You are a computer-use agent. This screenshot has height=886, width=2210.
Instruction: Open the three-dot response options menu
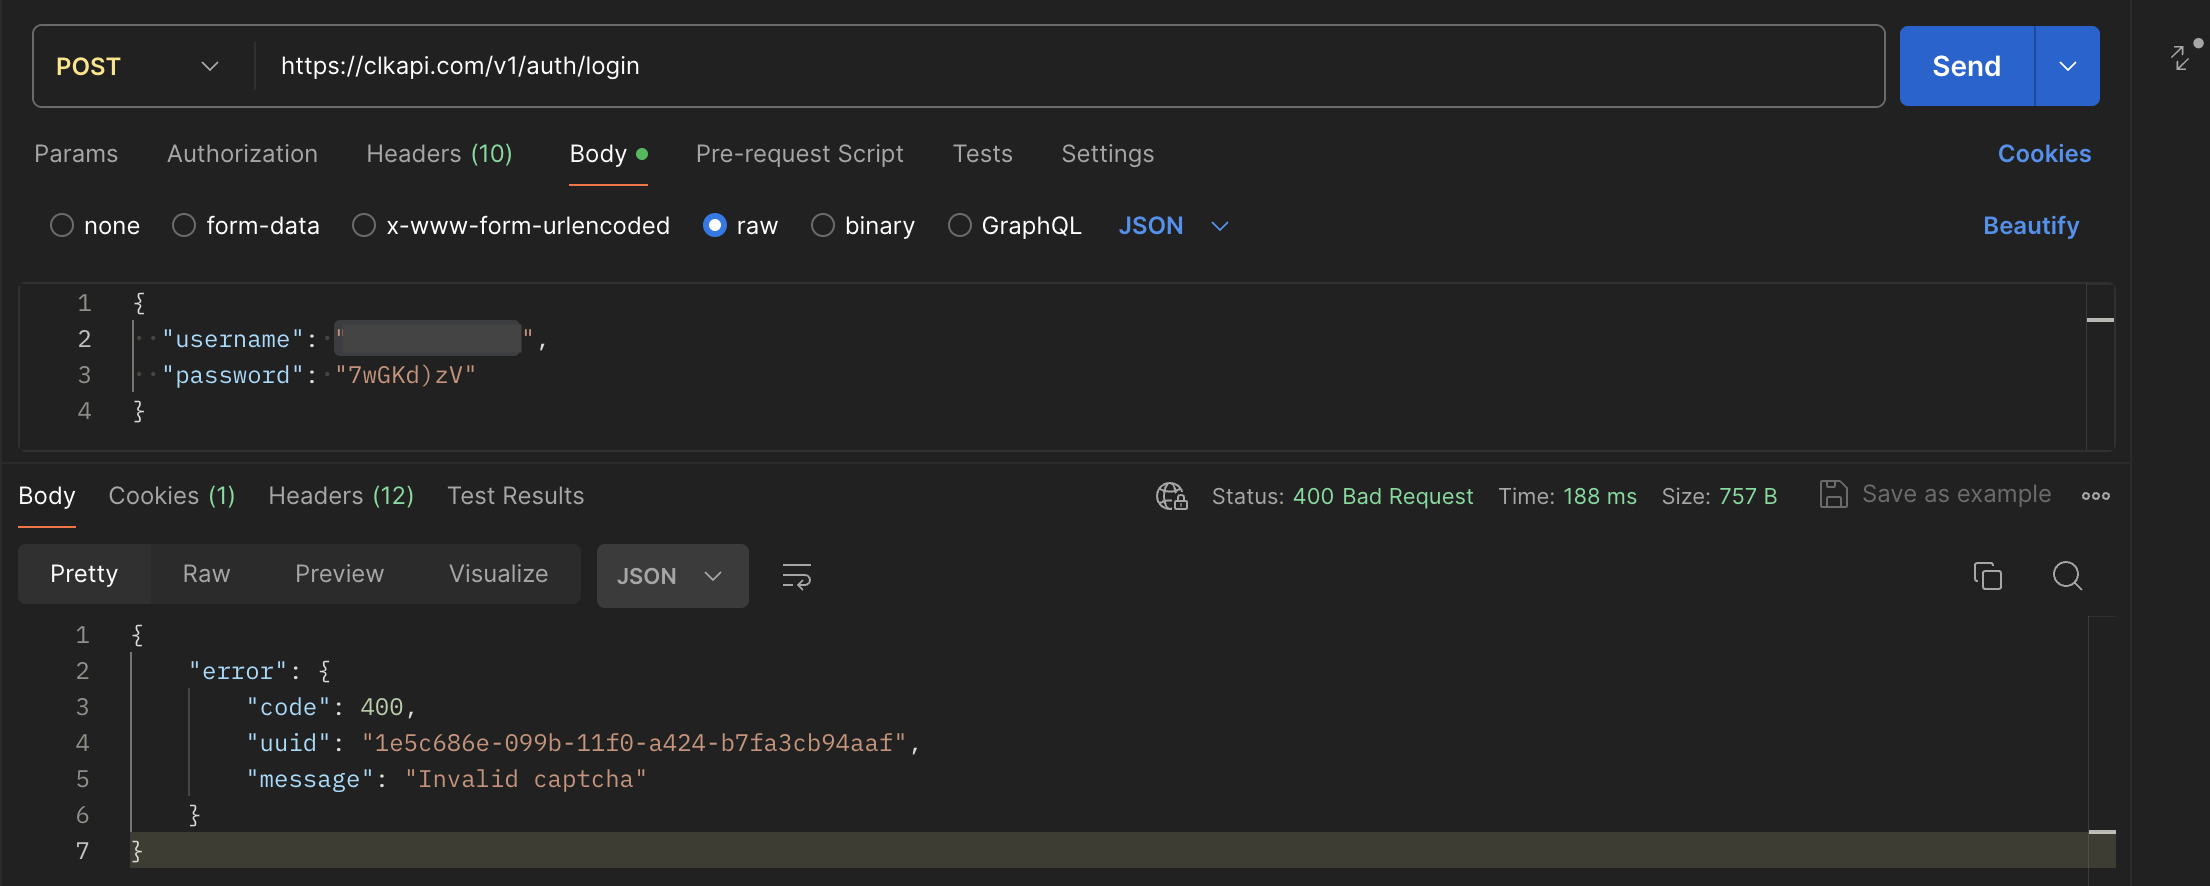[x=2096, y=496]
